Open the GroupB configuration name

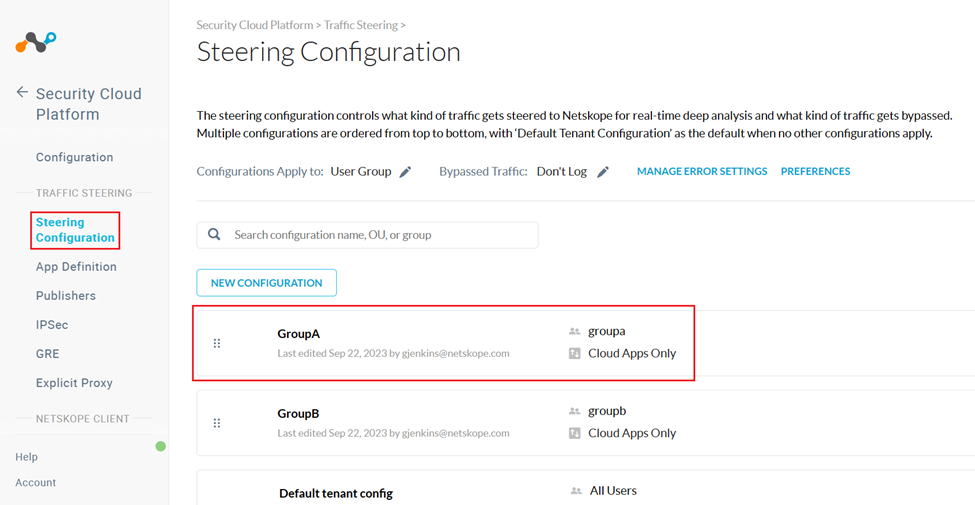298,414
